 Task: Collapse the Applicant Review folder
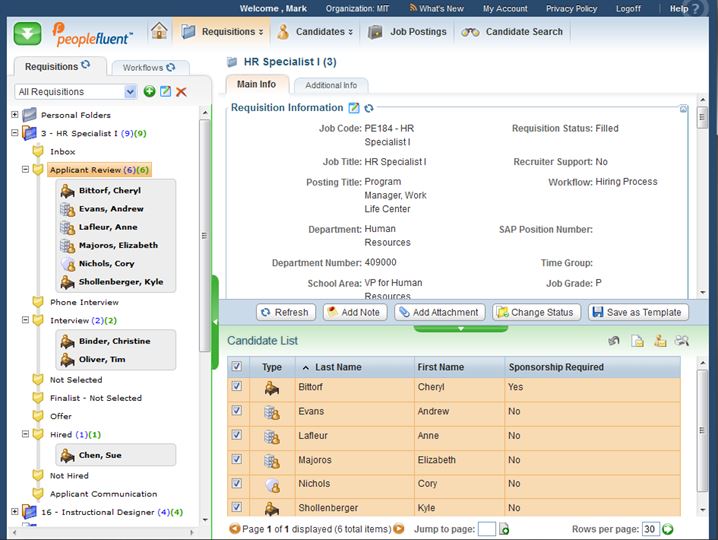[x=26, y=170]
